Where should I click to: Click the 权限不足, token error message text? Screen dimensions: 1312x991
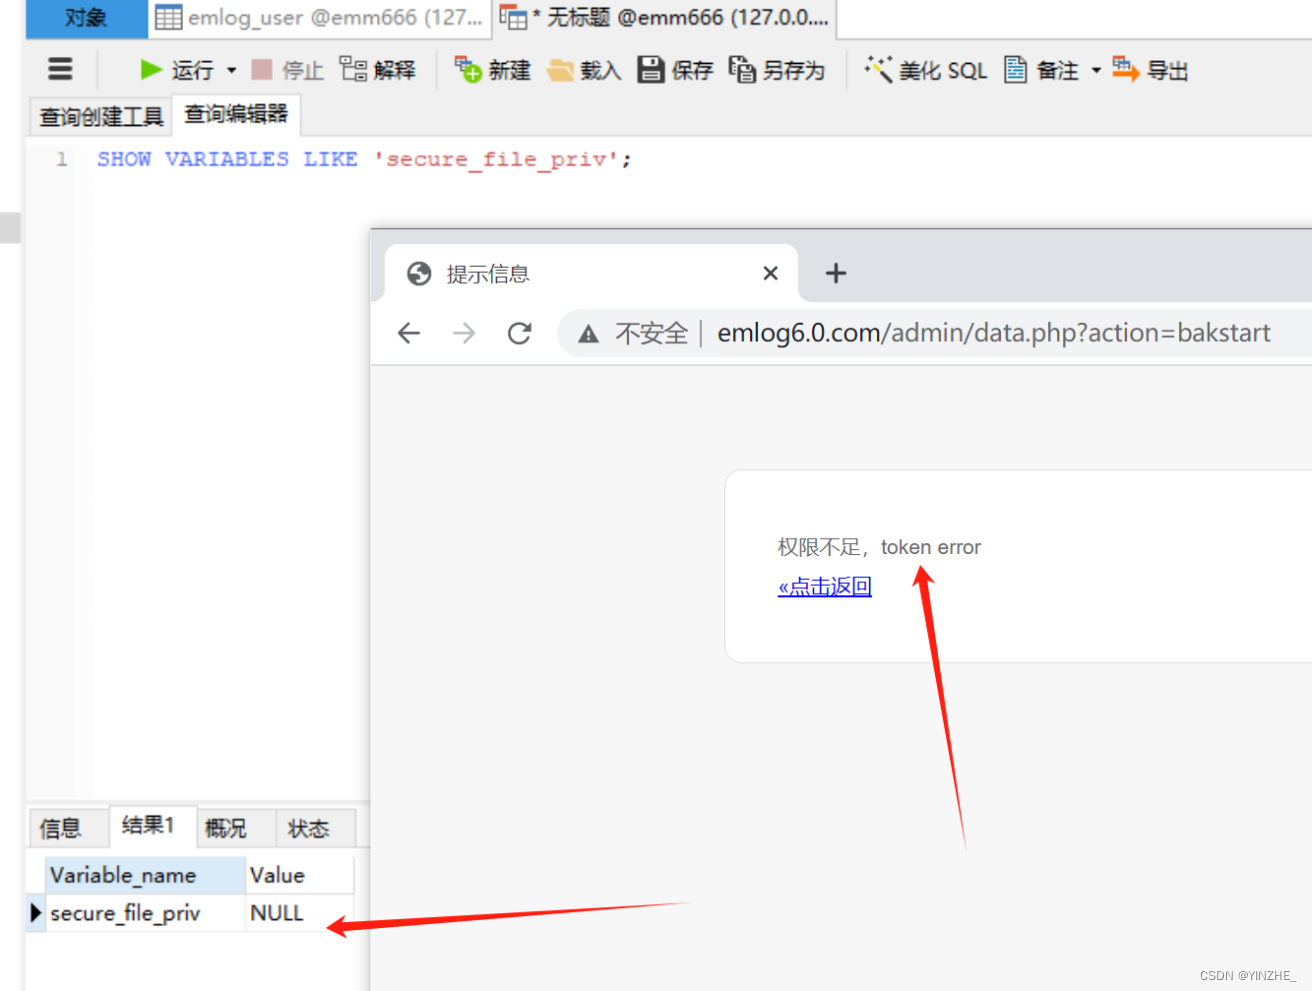pos(879,547)
